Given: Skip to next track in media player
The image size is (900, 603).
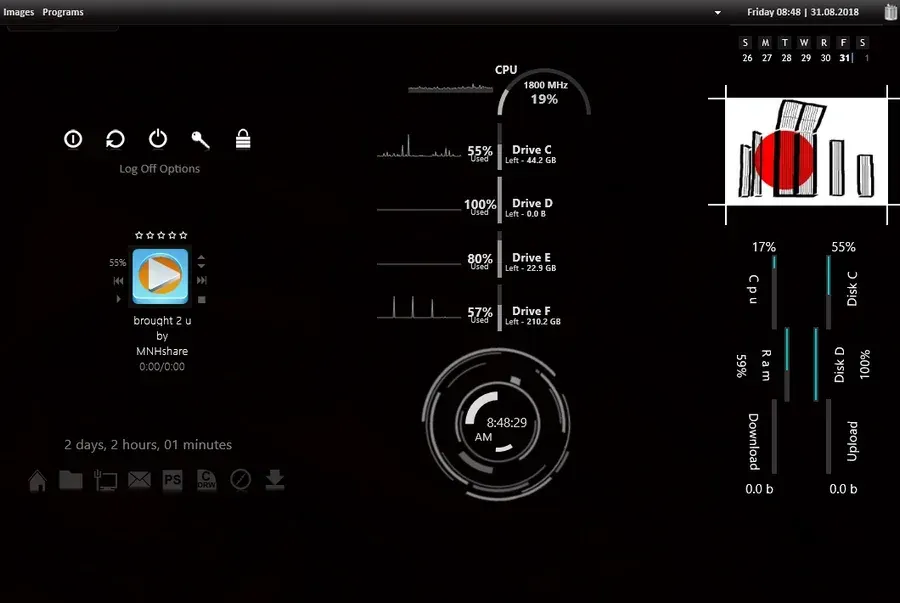Looking at the screenshot, I should coord(201,281).
